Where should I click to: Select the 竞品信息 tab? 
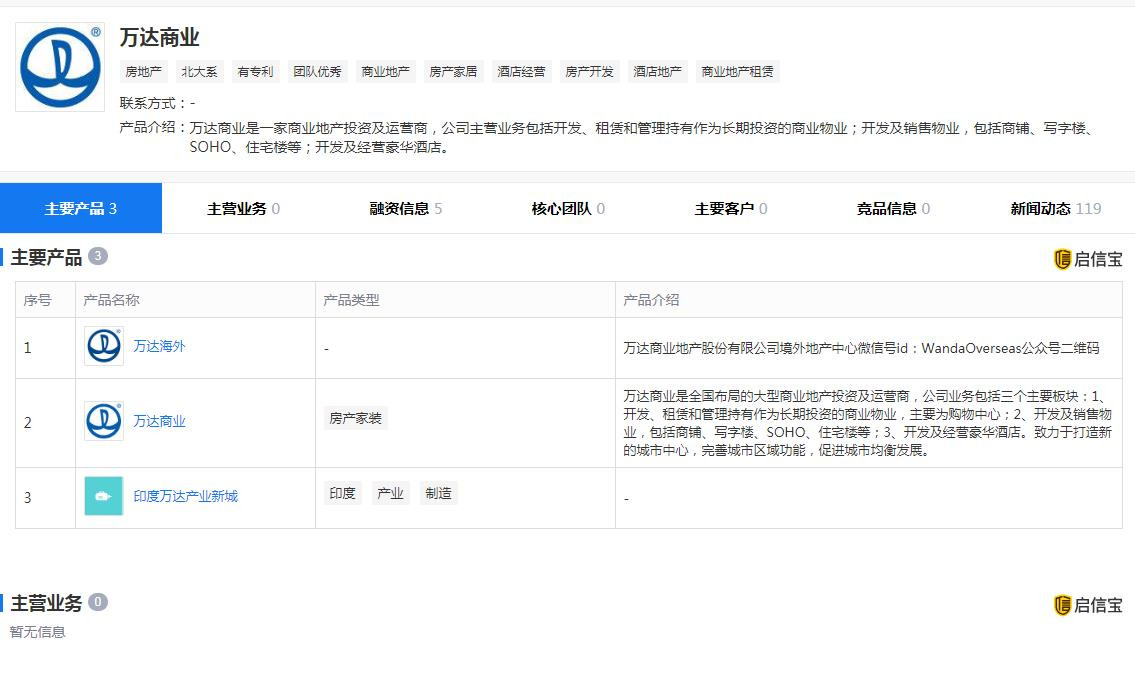892,208
